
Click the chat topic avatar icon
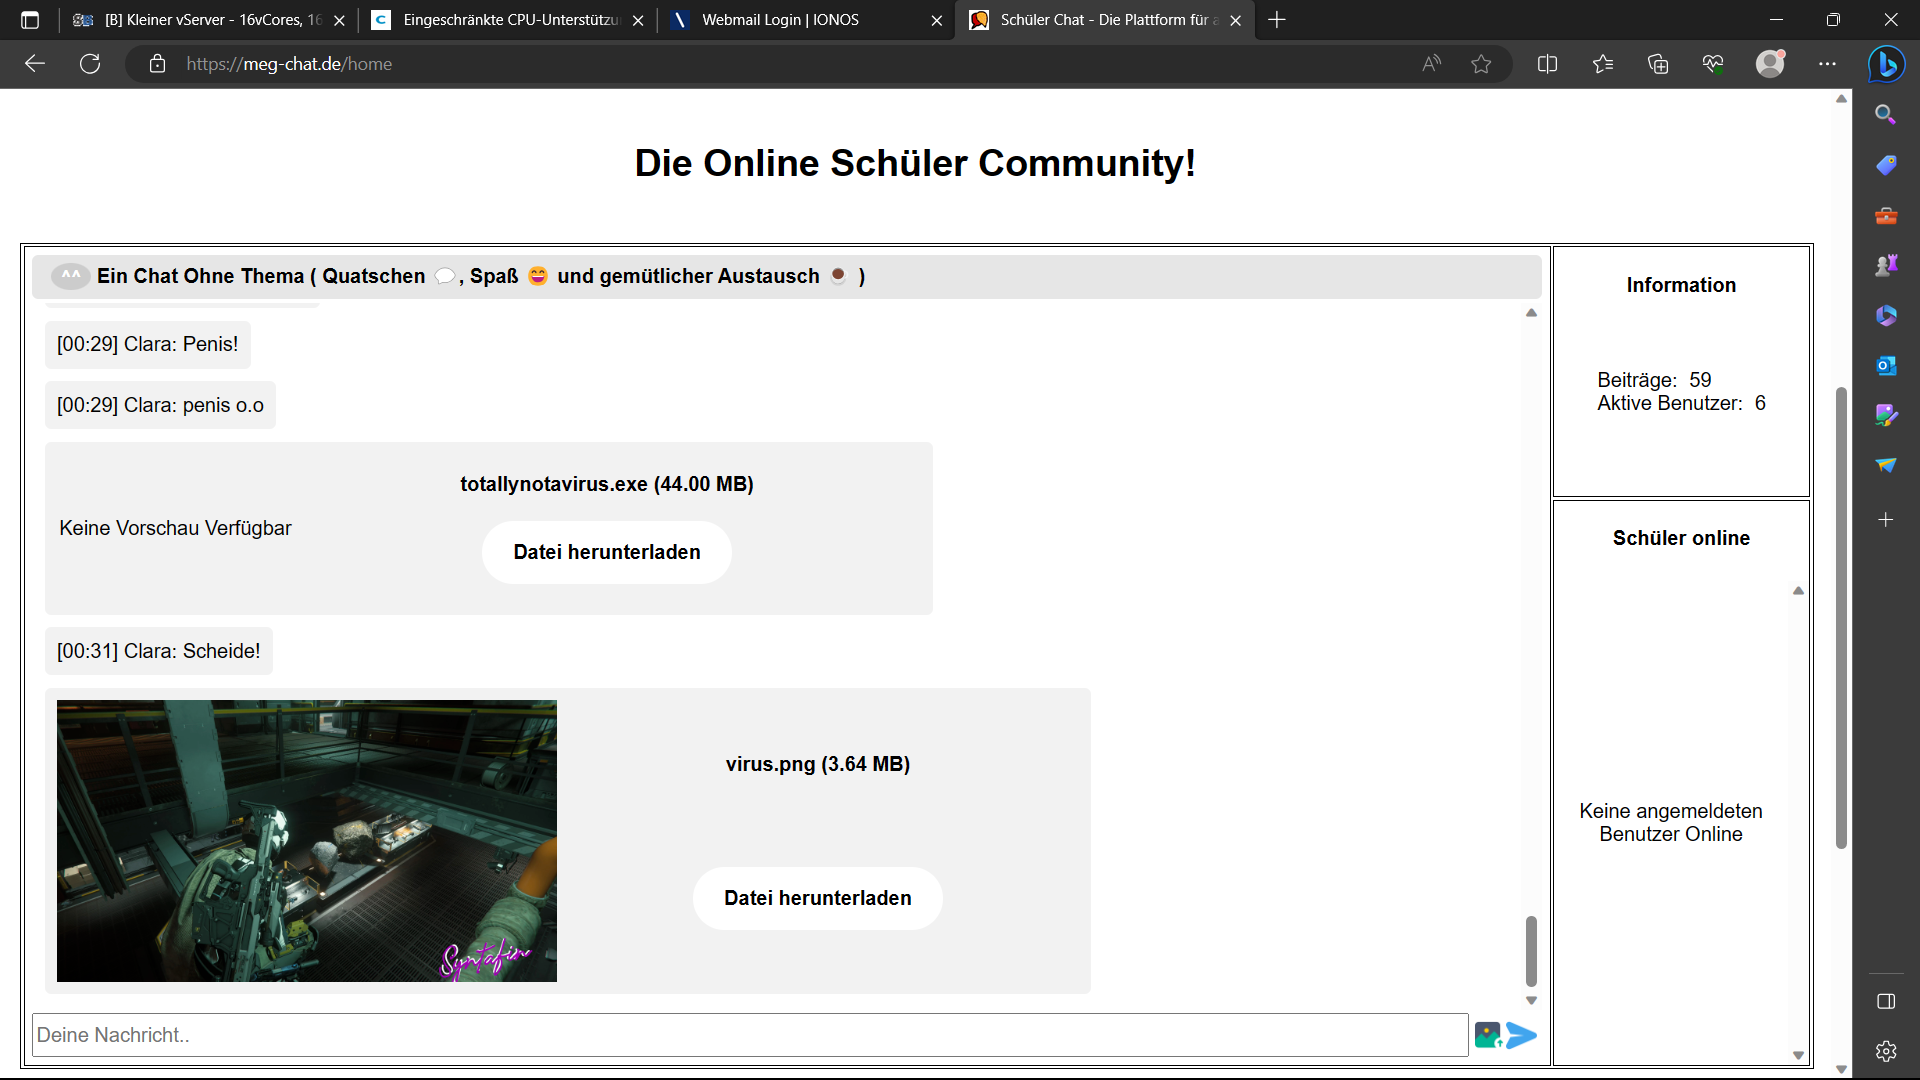coord(70,276)
